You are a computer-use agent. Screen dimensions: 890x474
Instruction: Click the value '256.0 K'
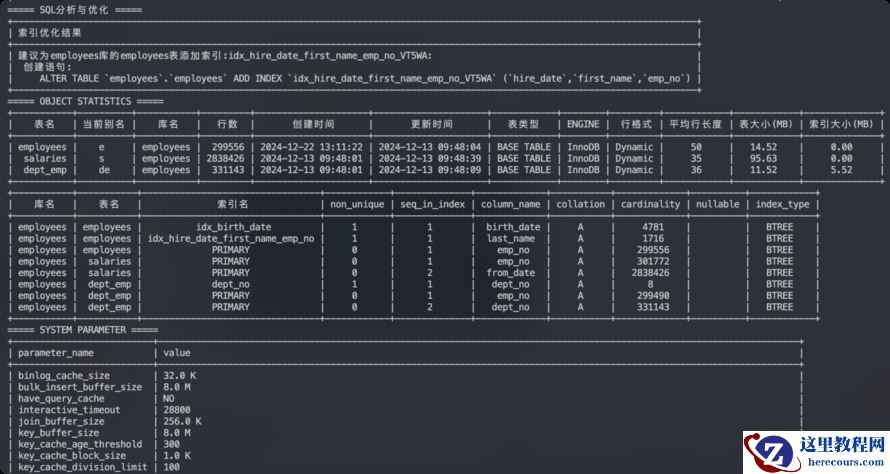click(x=182, y=421)
